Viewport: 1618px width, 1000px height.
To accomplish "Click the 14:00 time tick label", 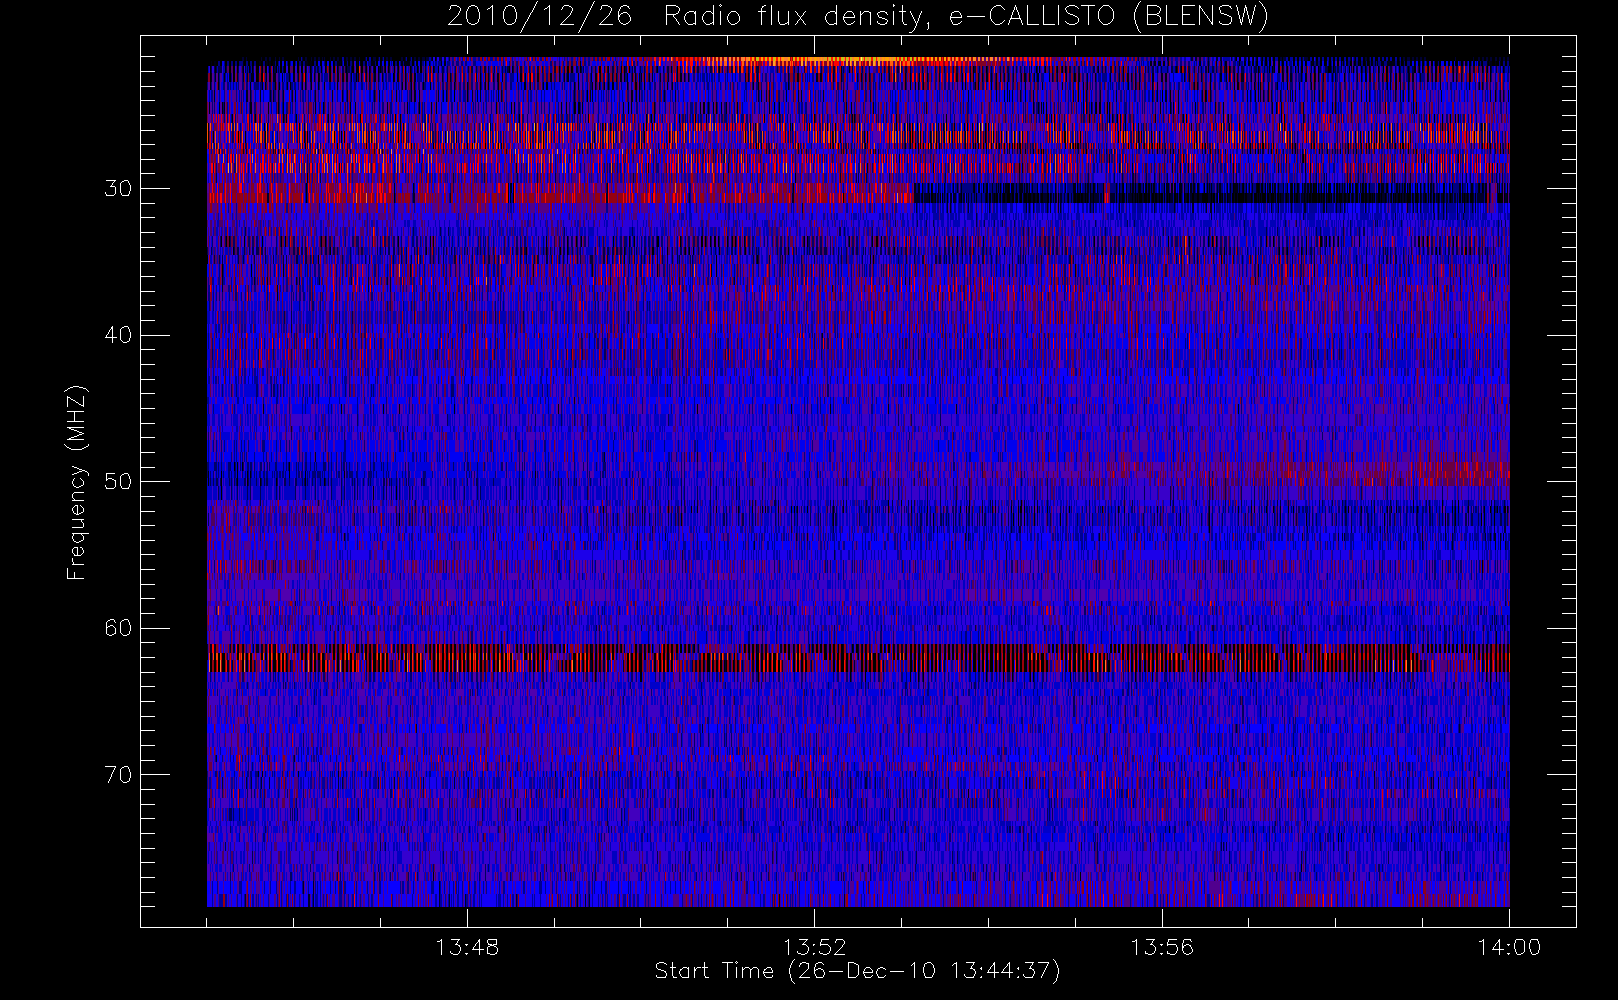I will click(x=1509, y=947).
